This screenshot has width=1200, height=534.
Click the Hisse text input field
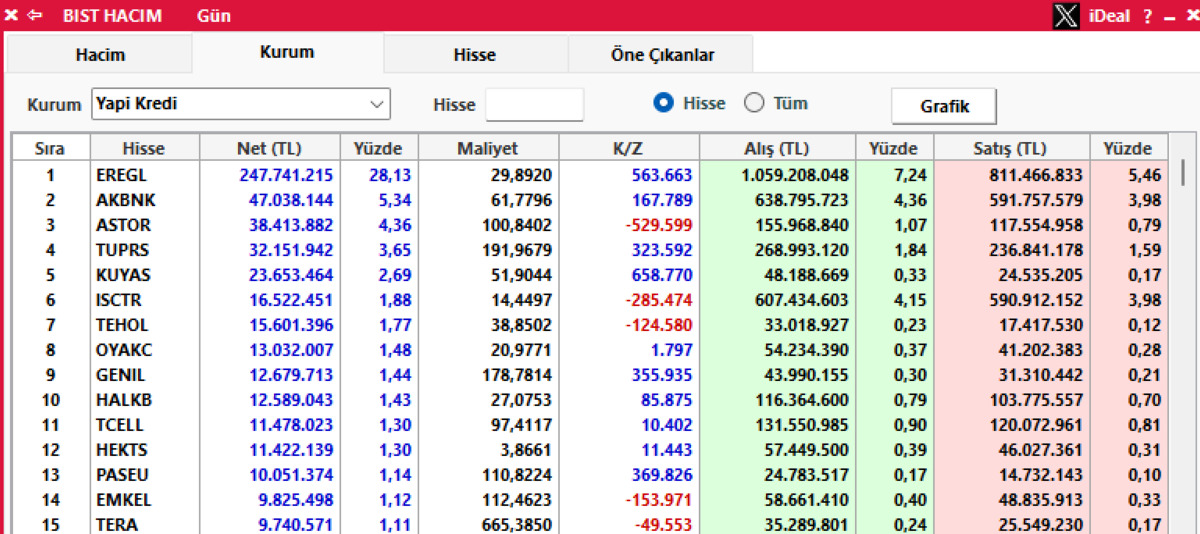(x=534, y=104)
